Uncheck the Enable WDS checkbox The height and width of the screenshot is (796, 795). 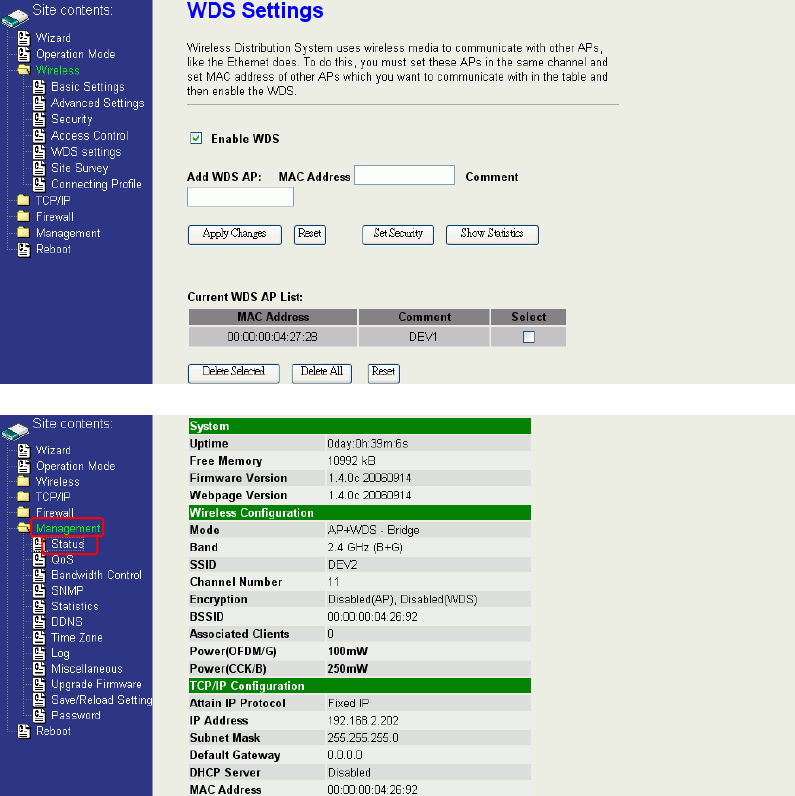[196, 138]
